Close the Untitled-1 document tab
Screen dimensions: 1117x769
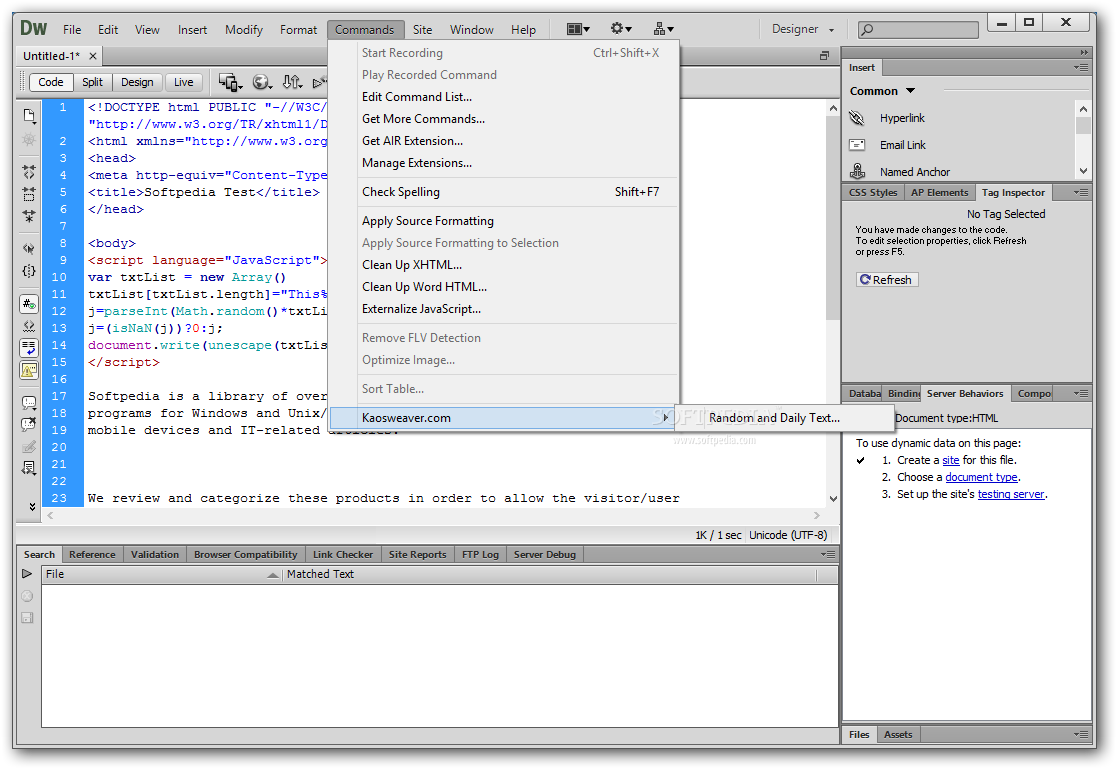pos(93,56)
